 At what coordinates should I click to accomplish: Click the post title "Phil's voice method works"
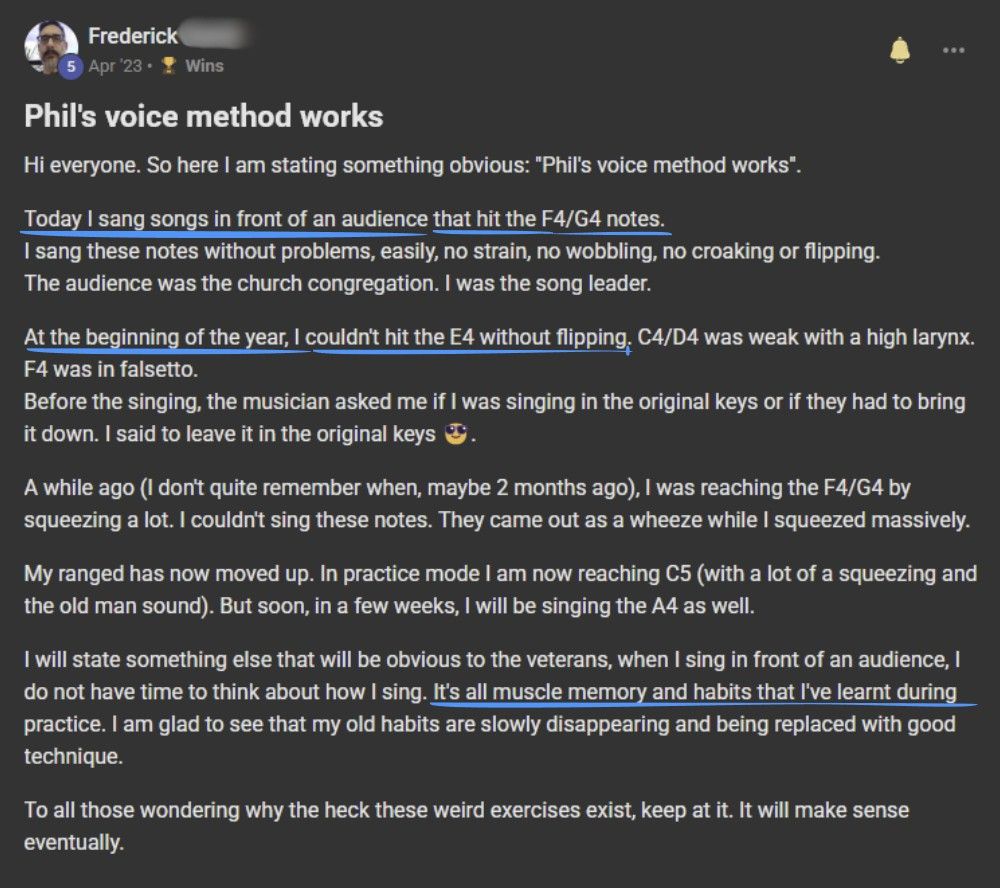204,116
